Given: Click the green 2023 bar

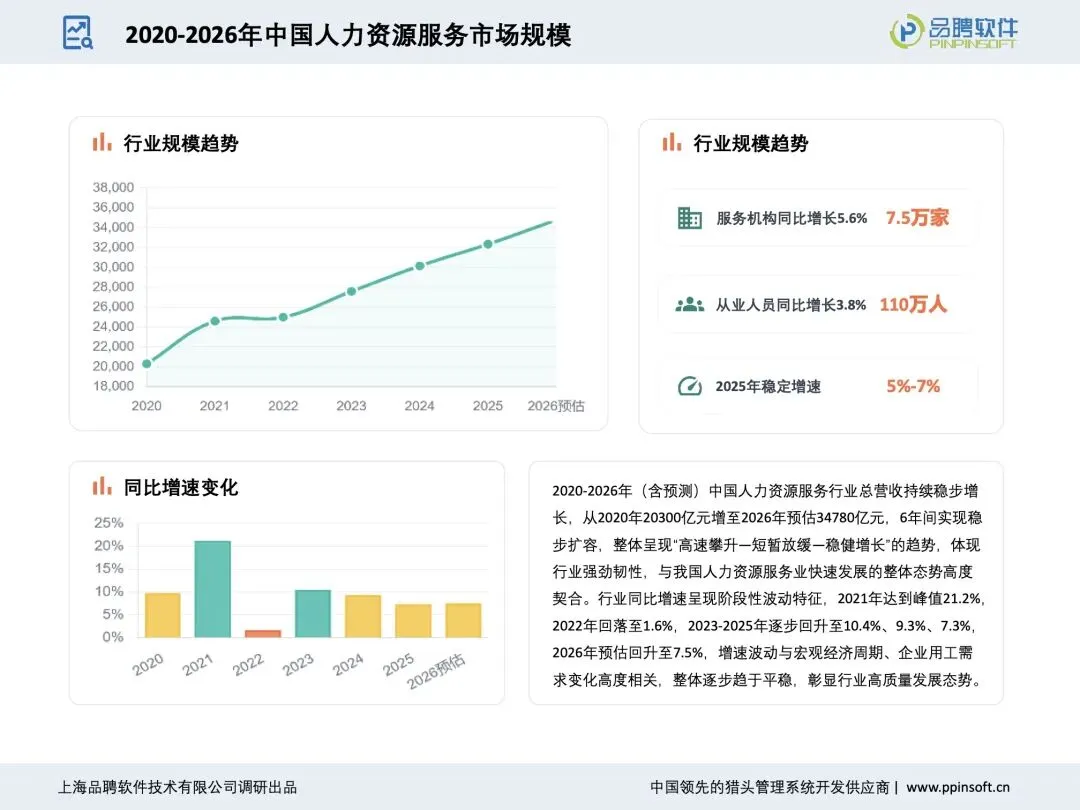Looking at the screenshot, I should [313, 614].
